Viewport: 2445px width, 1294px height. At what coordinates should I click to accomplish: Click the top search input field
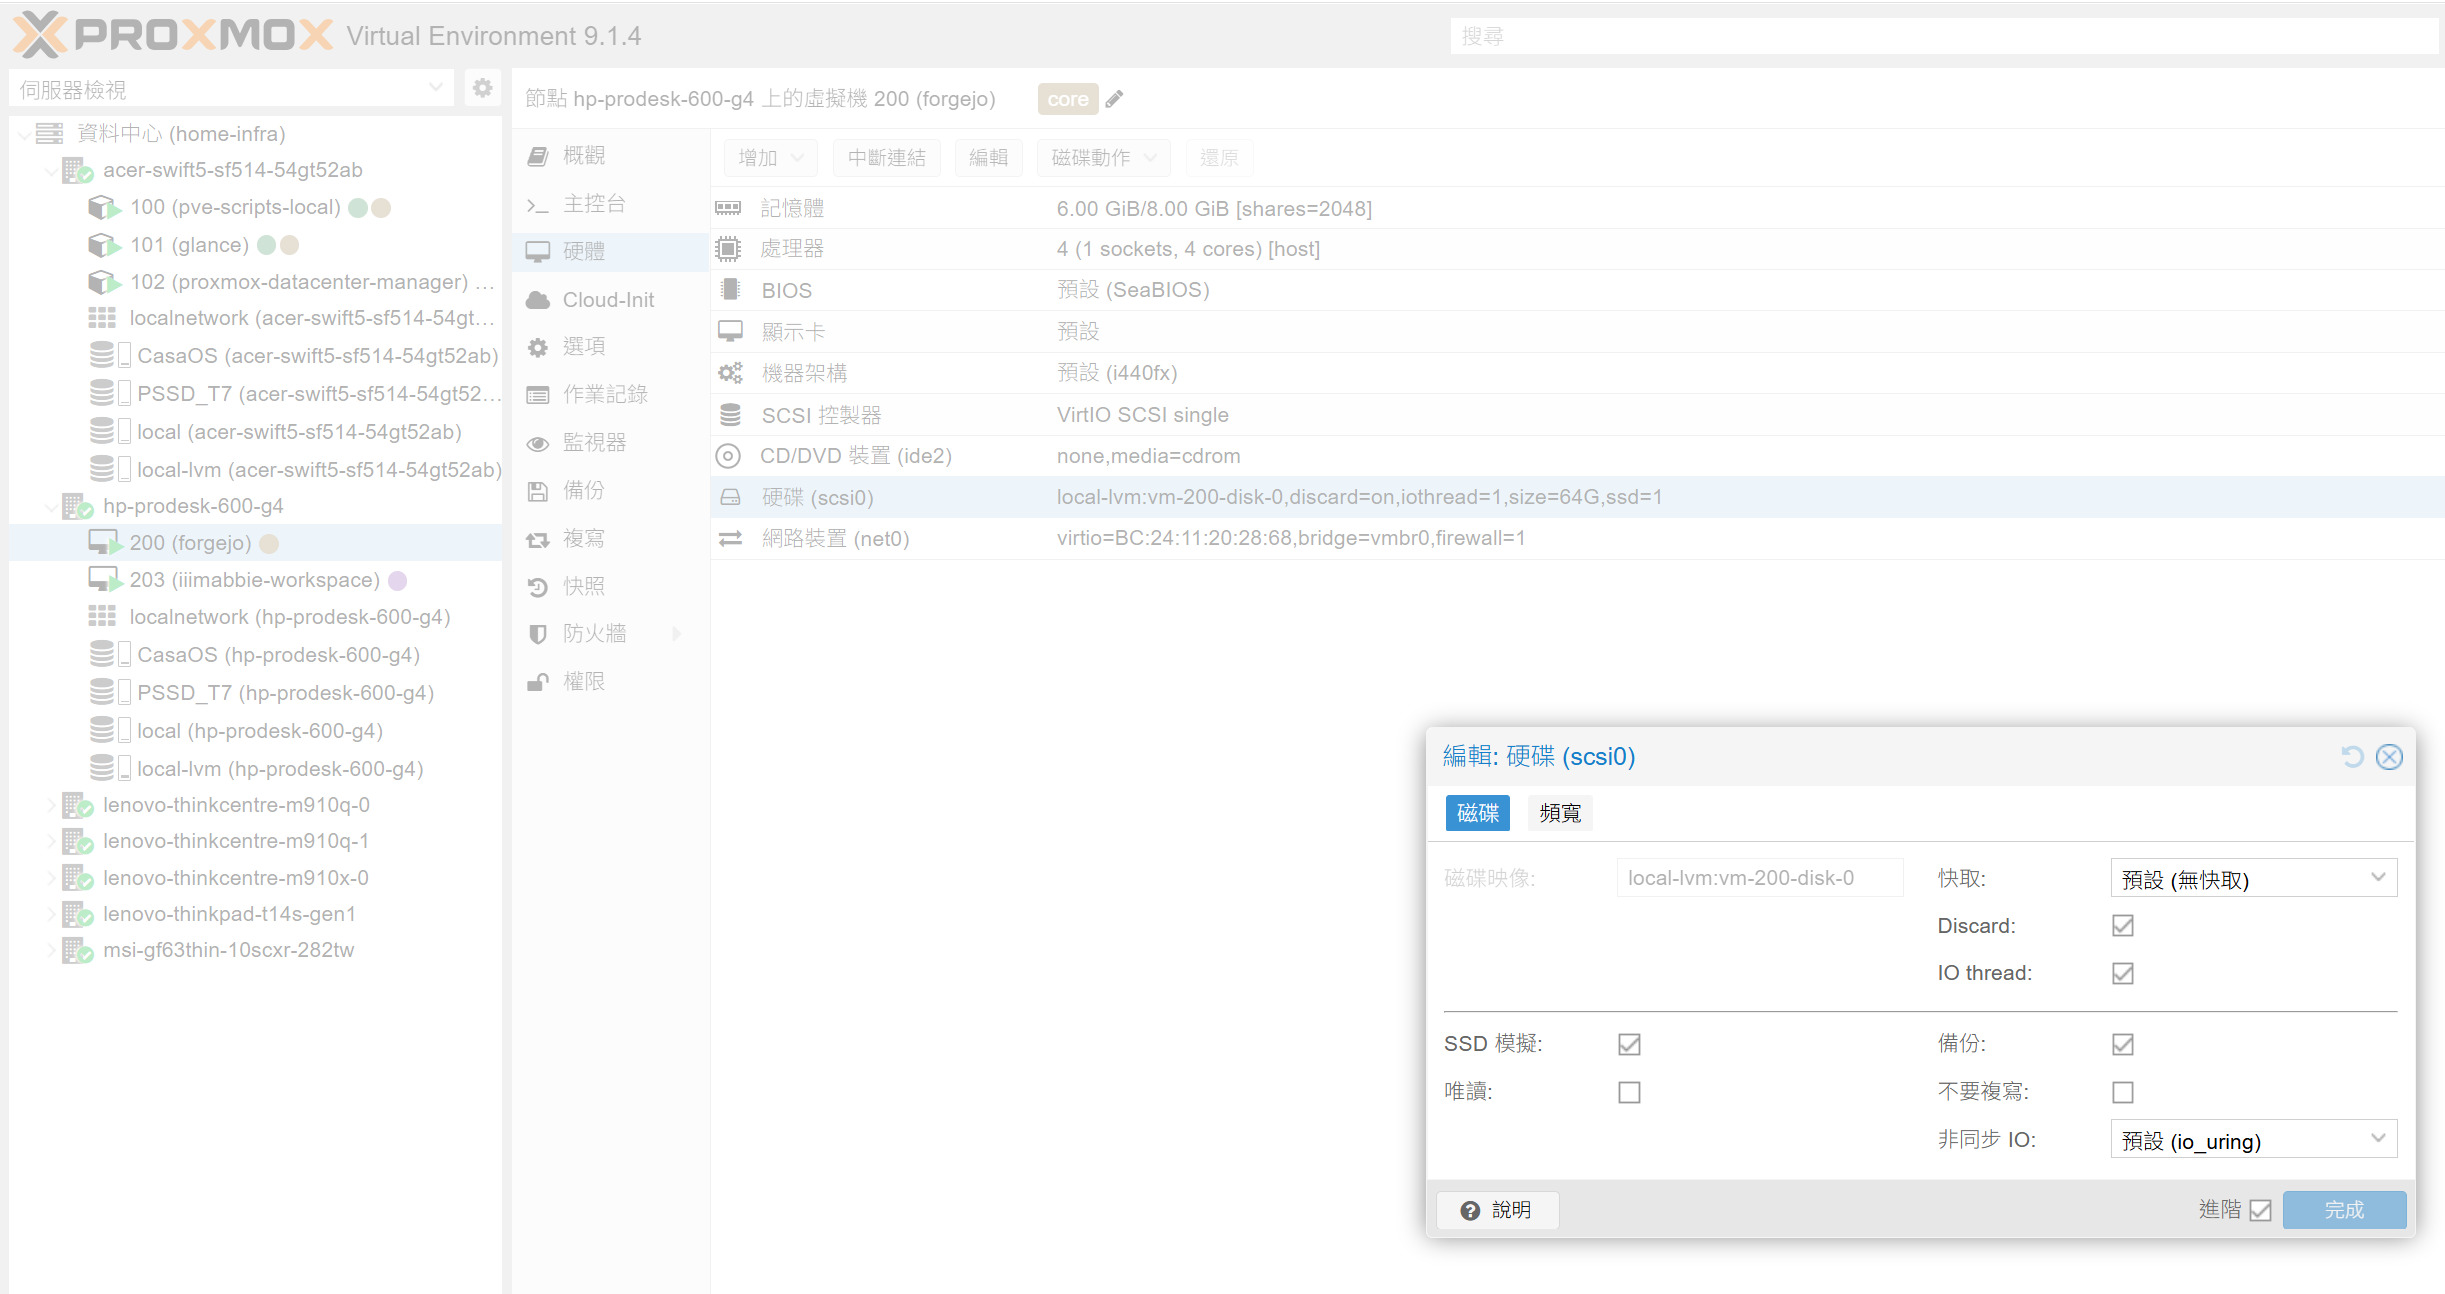pyautogui.click(x=1943, y=36)
